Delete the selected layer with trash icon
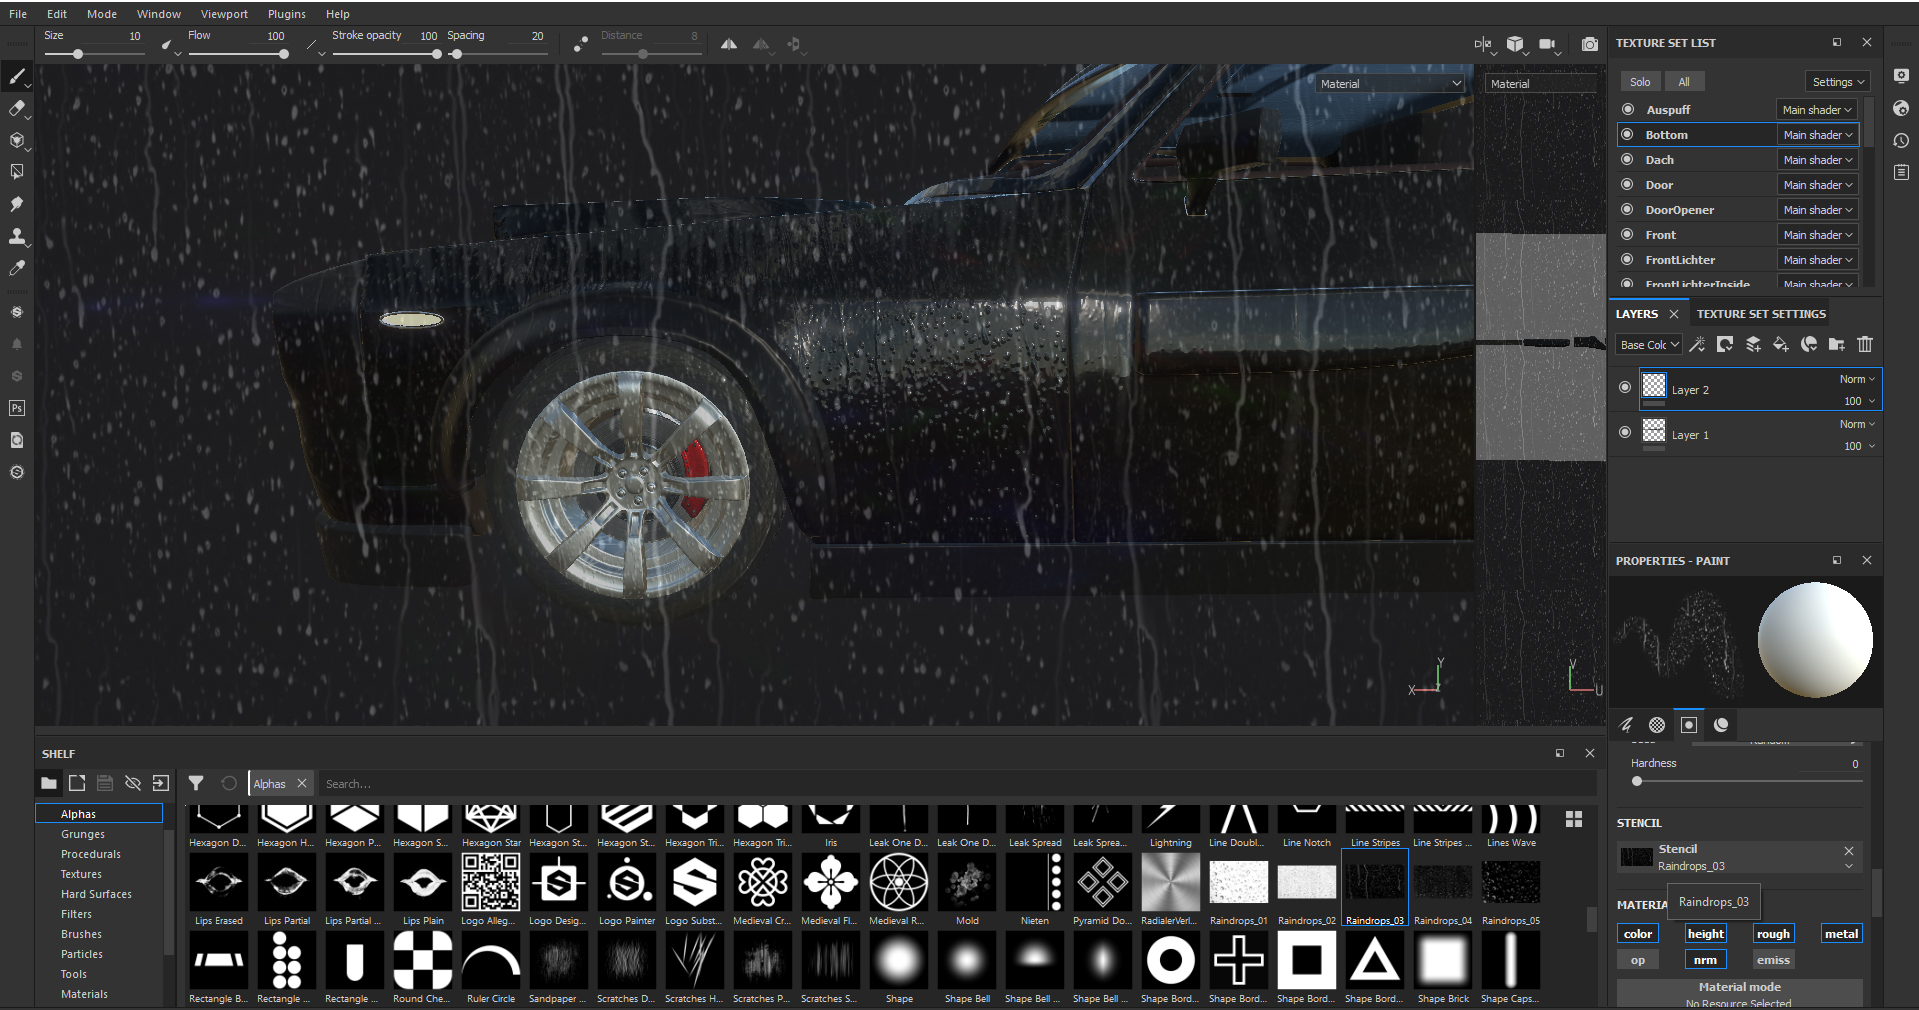Screen dimensions: 1919x1010 tap(1865, 344)
